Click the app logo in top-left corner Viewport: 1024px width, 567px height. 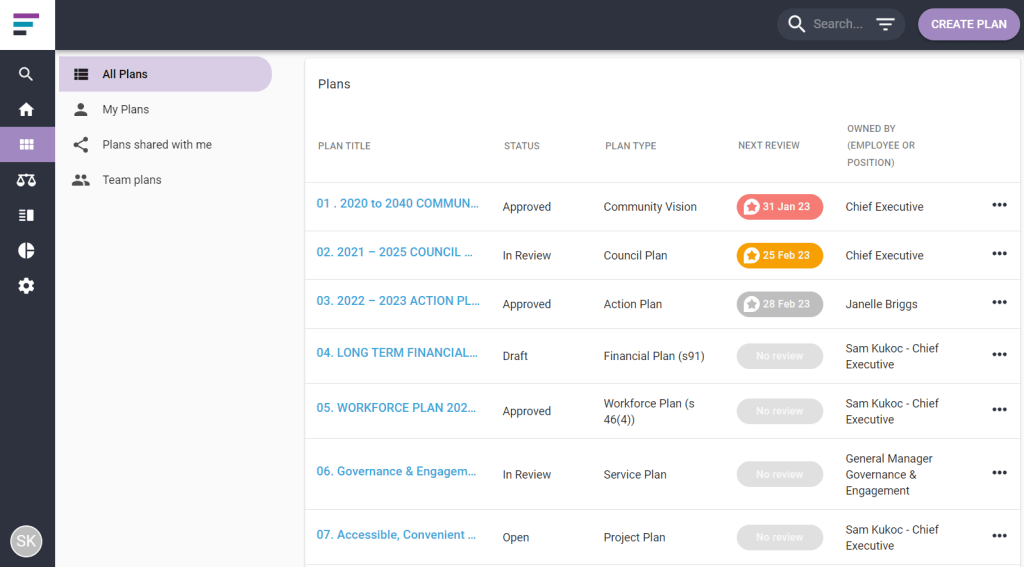pos(26,24)
